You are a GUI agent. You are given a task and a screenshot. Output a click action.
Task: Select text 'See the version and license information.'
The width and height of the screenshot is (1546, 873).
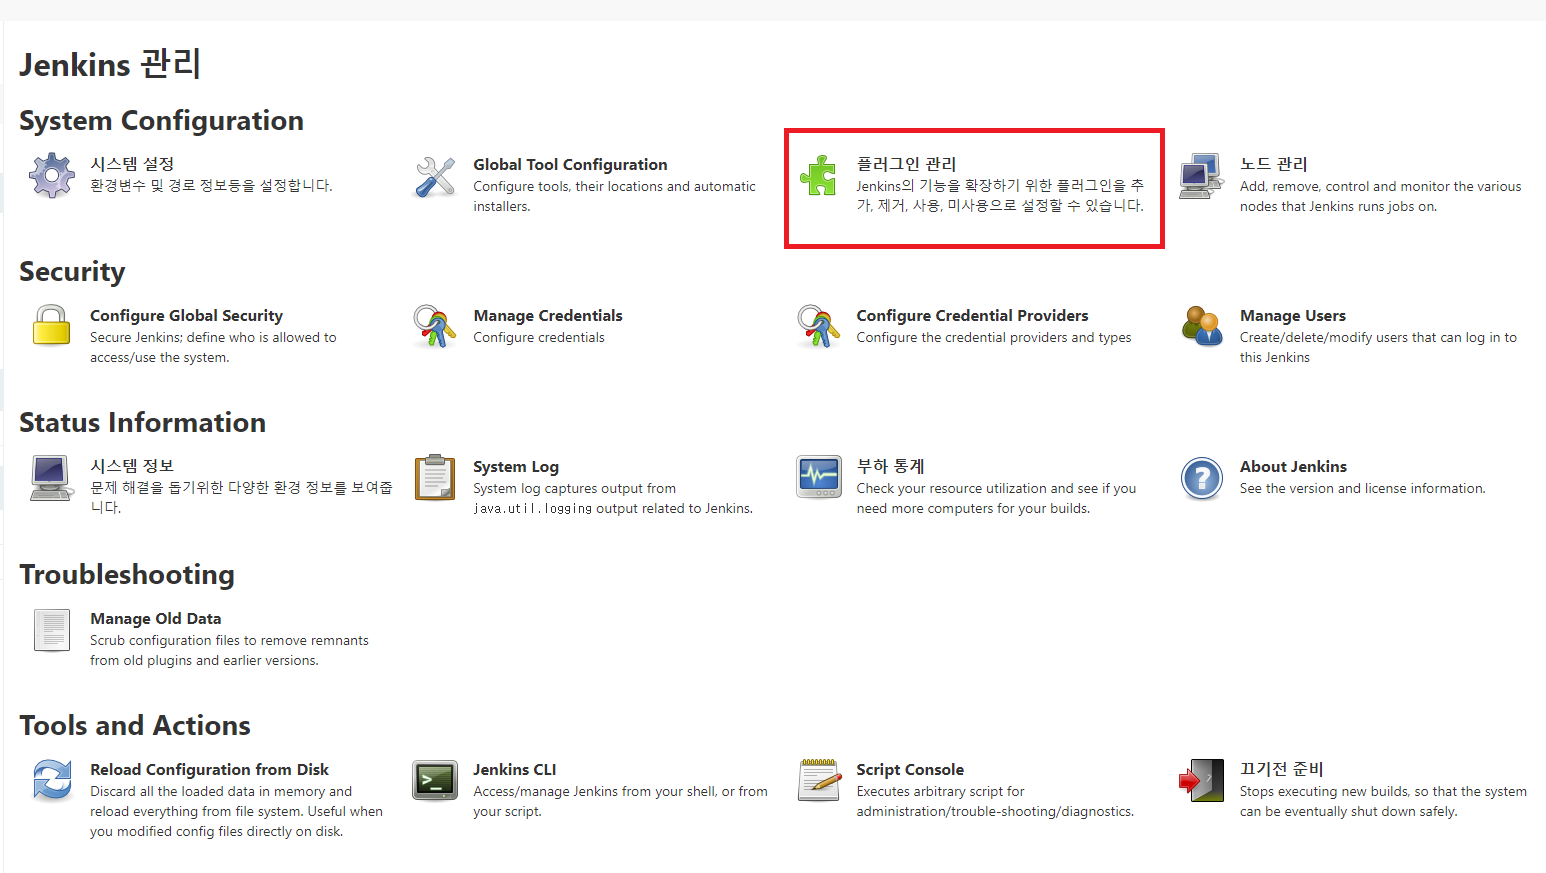1363,488
